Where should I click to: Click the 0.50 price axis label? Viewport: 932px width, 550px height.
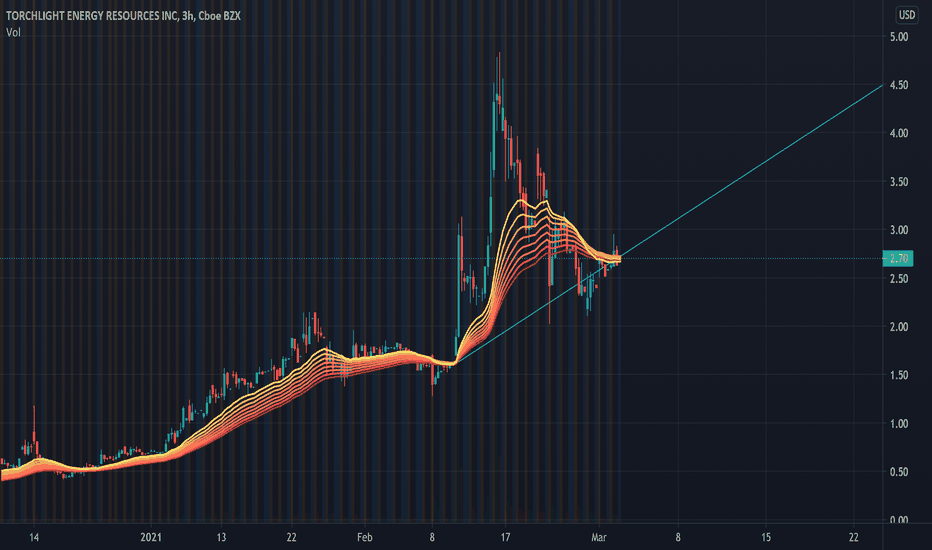pos(899,472)
